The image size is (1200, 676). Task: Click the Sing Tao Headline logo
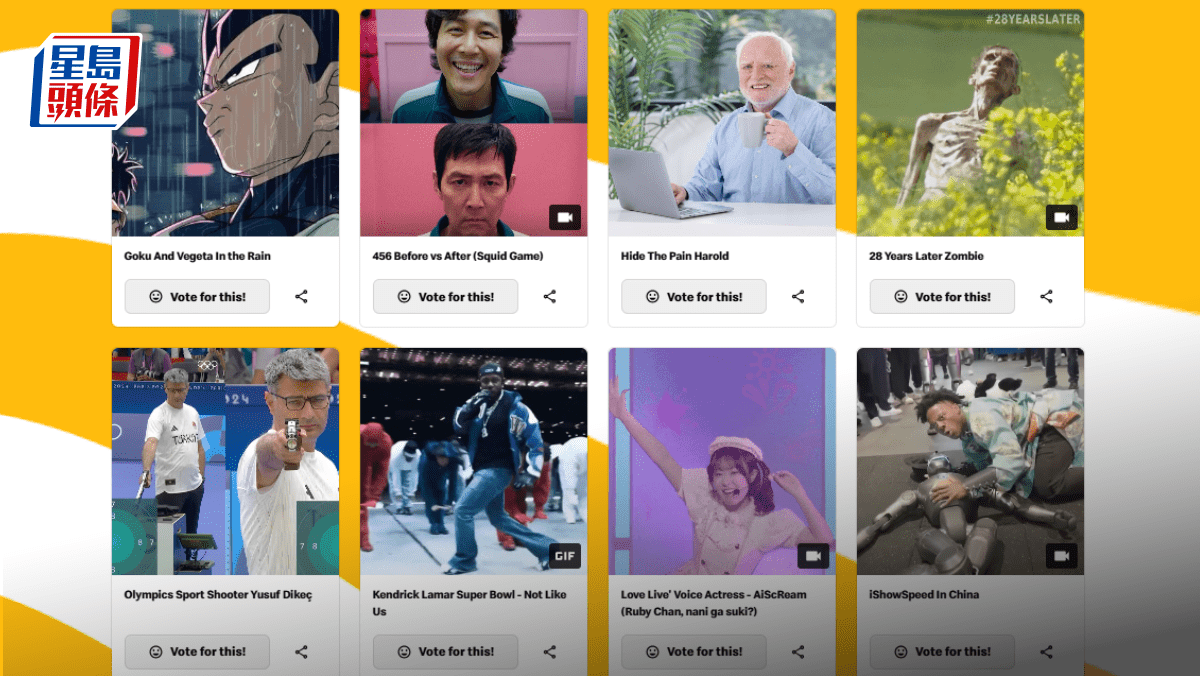(x=85, y=80)
